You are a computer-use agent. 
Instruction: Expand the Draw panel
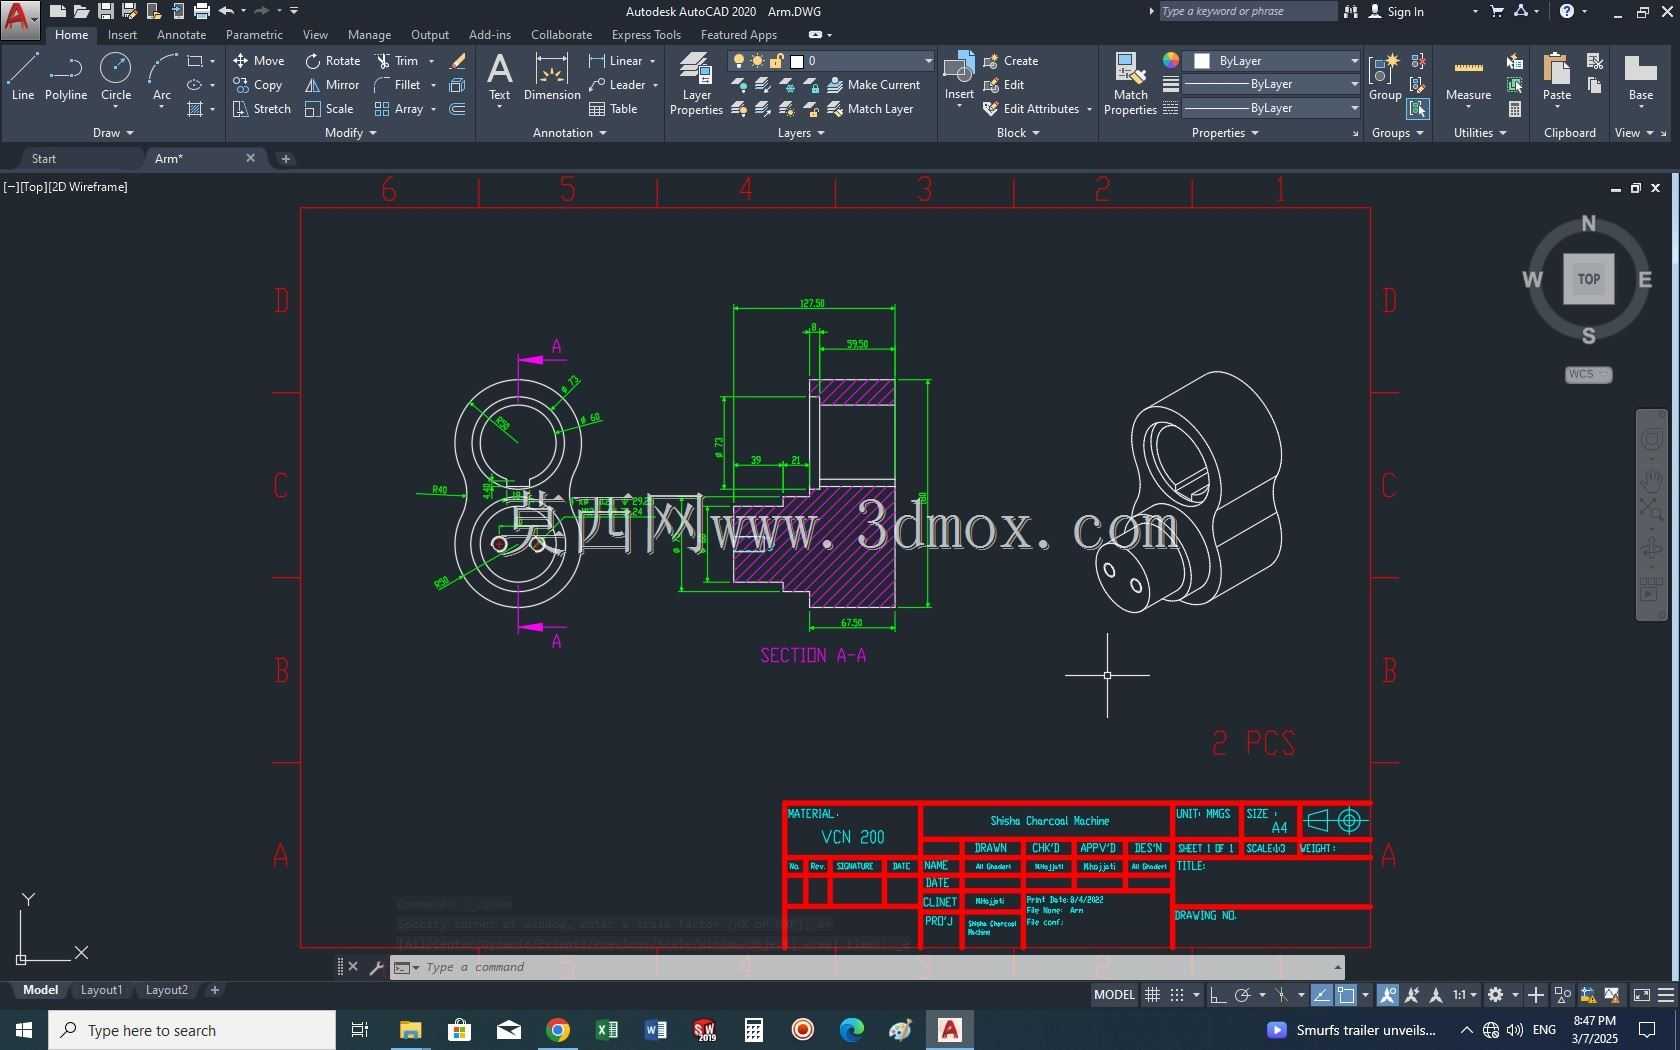pyautogui.click(x=113, y=133)
